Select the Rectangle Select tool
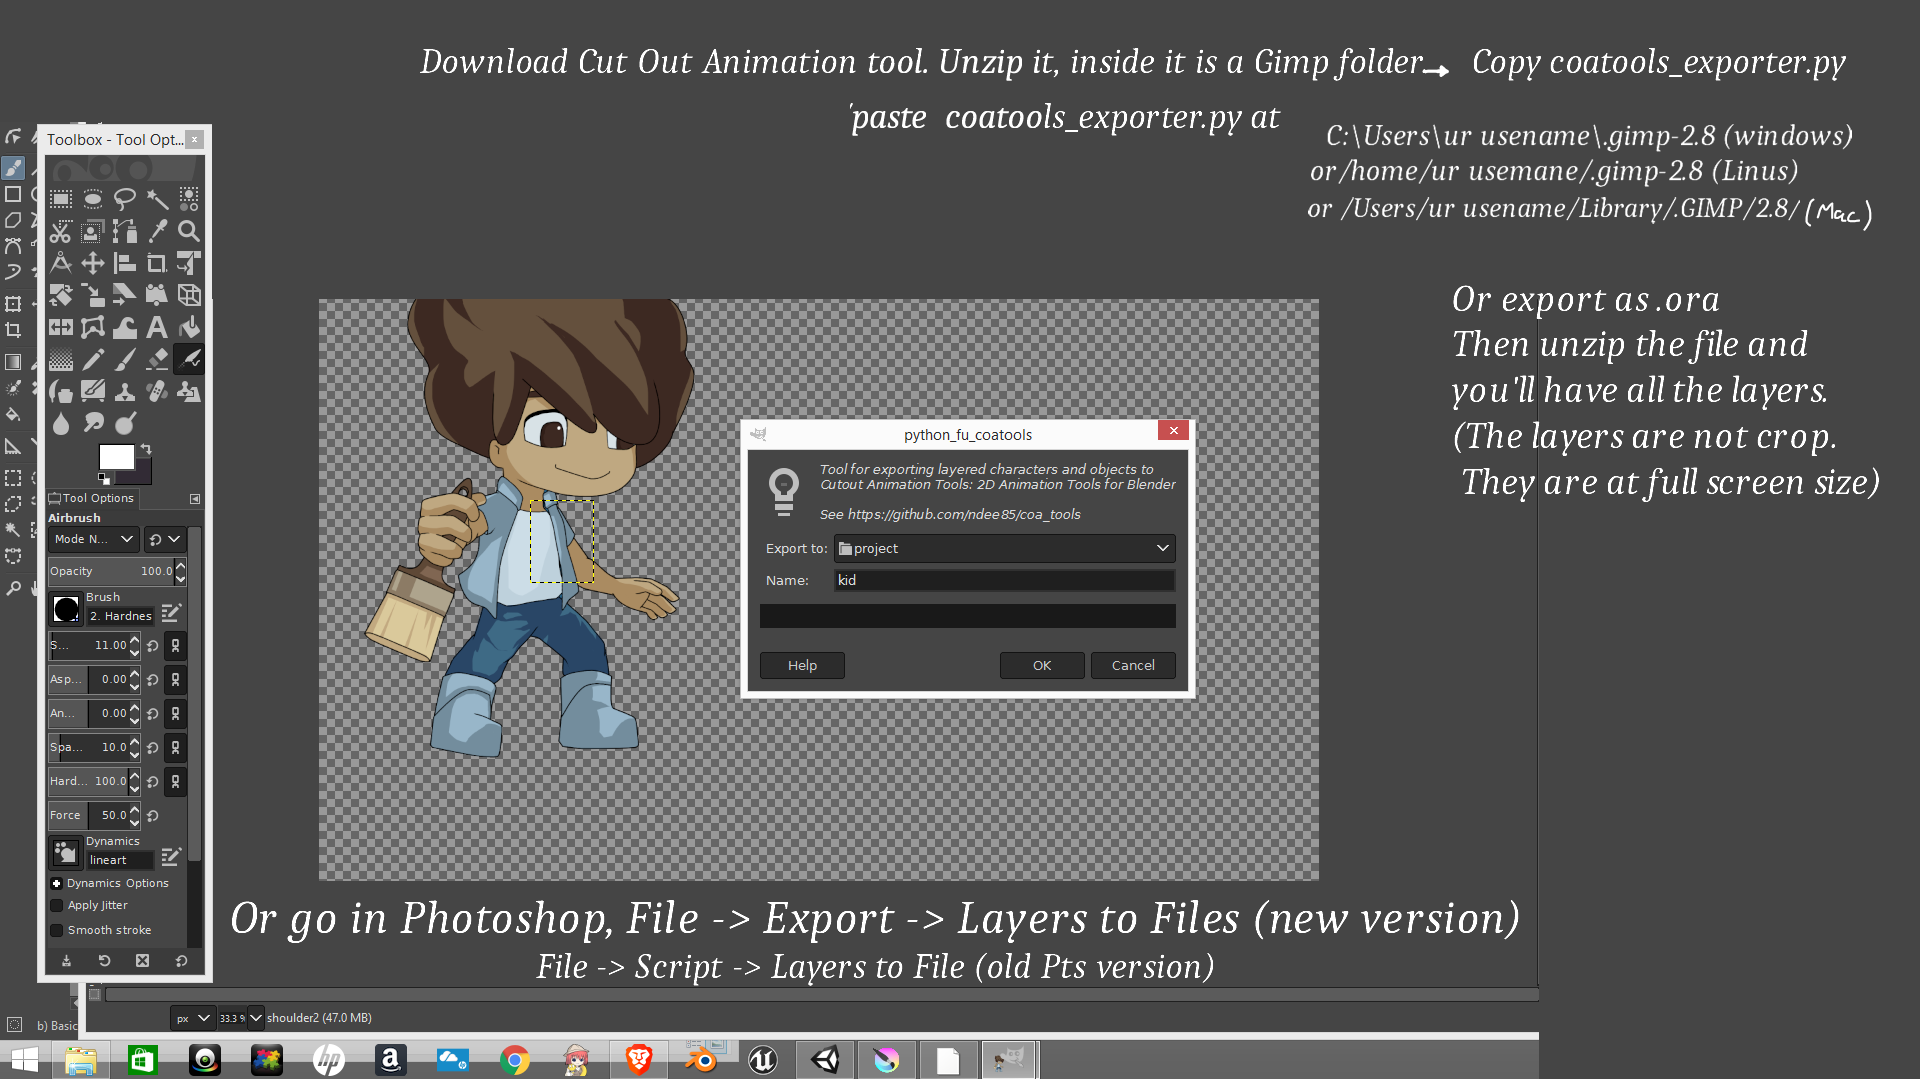1920x1079 pixels. 61,198
